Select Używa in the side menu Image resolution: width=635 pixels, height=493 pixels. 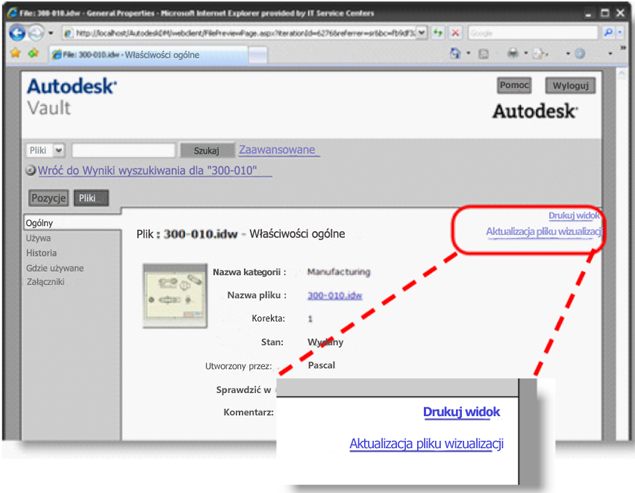click(x=38, y=238)
